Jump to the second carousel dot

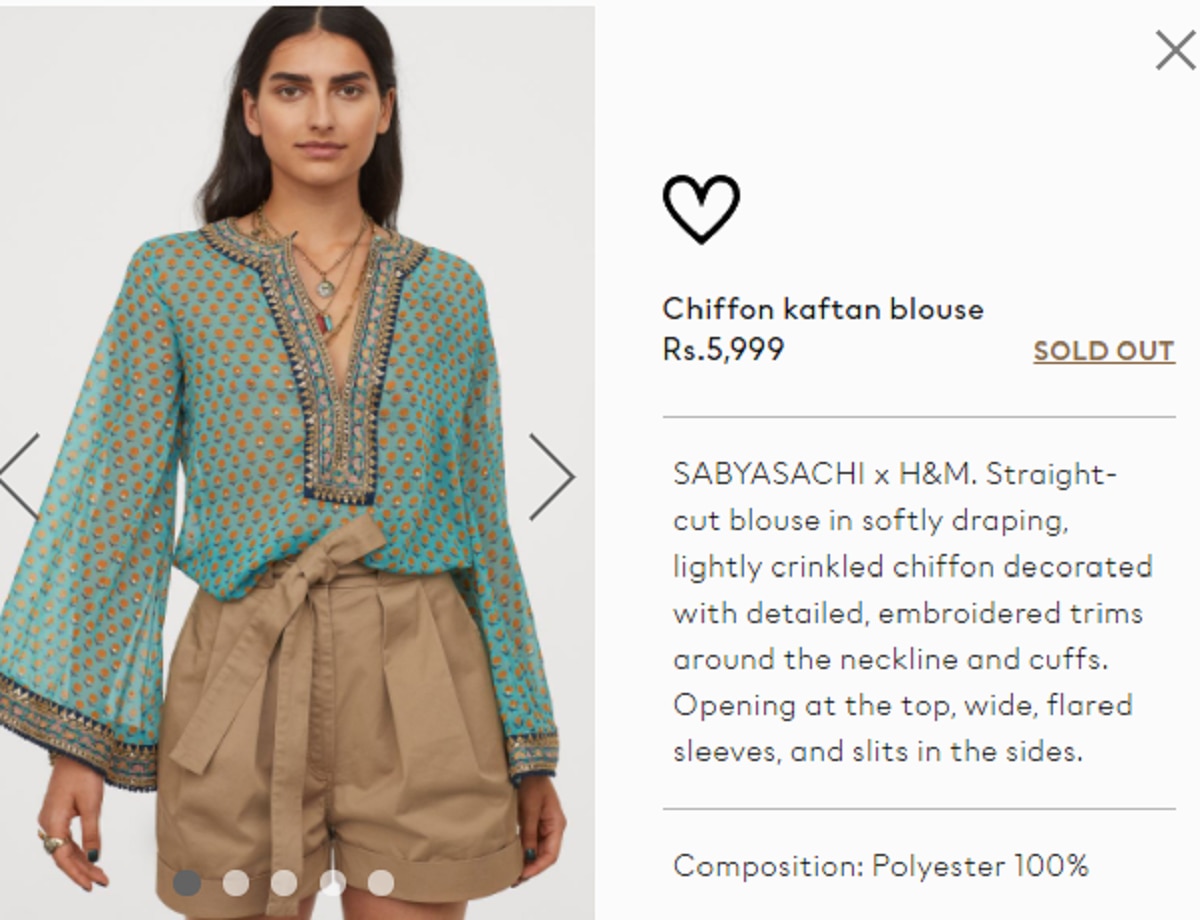click(235, 882)
